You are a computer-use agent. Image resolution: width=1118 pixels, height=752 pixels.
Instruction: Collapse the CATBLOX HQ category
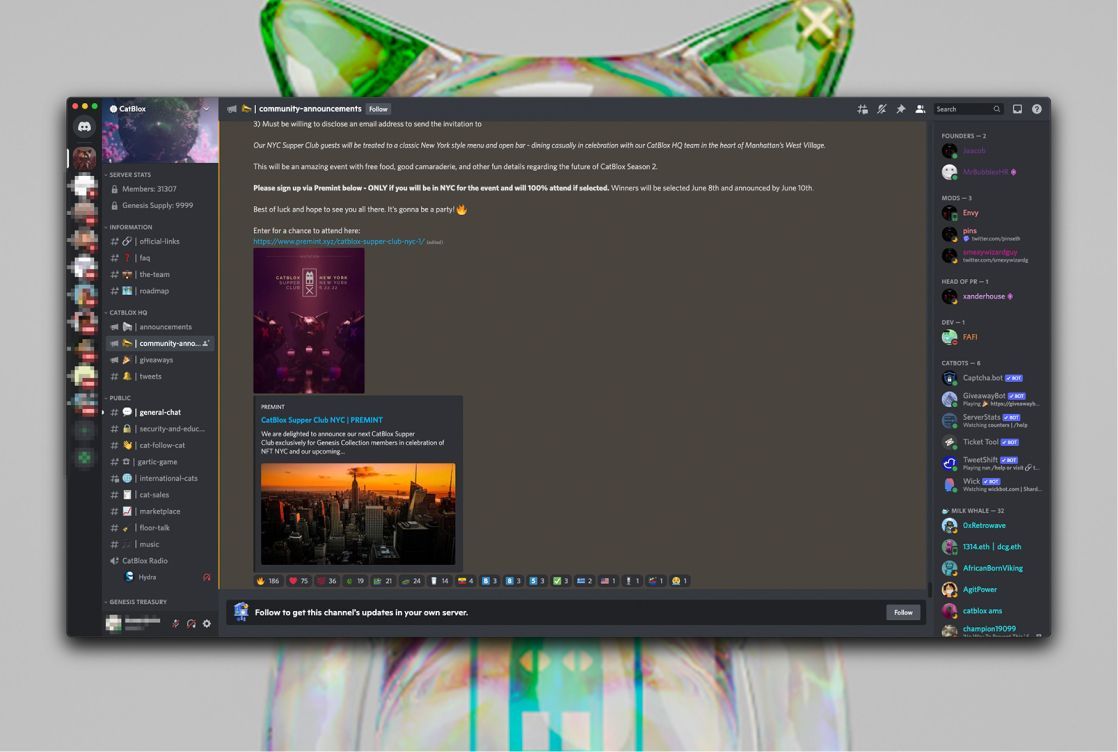click(x=127, y=312)
